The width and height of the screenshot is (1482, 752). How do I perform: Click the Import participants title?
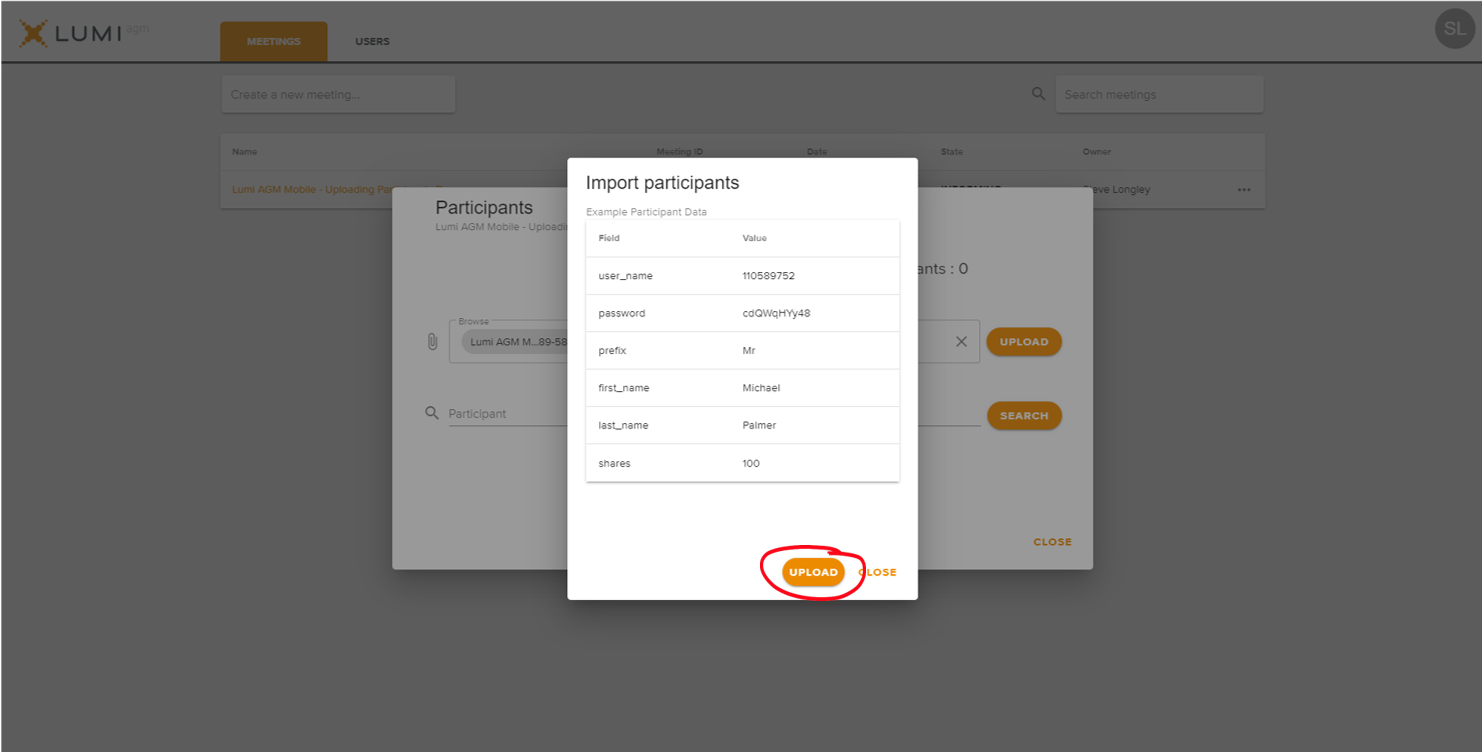[x=662, y=183]
